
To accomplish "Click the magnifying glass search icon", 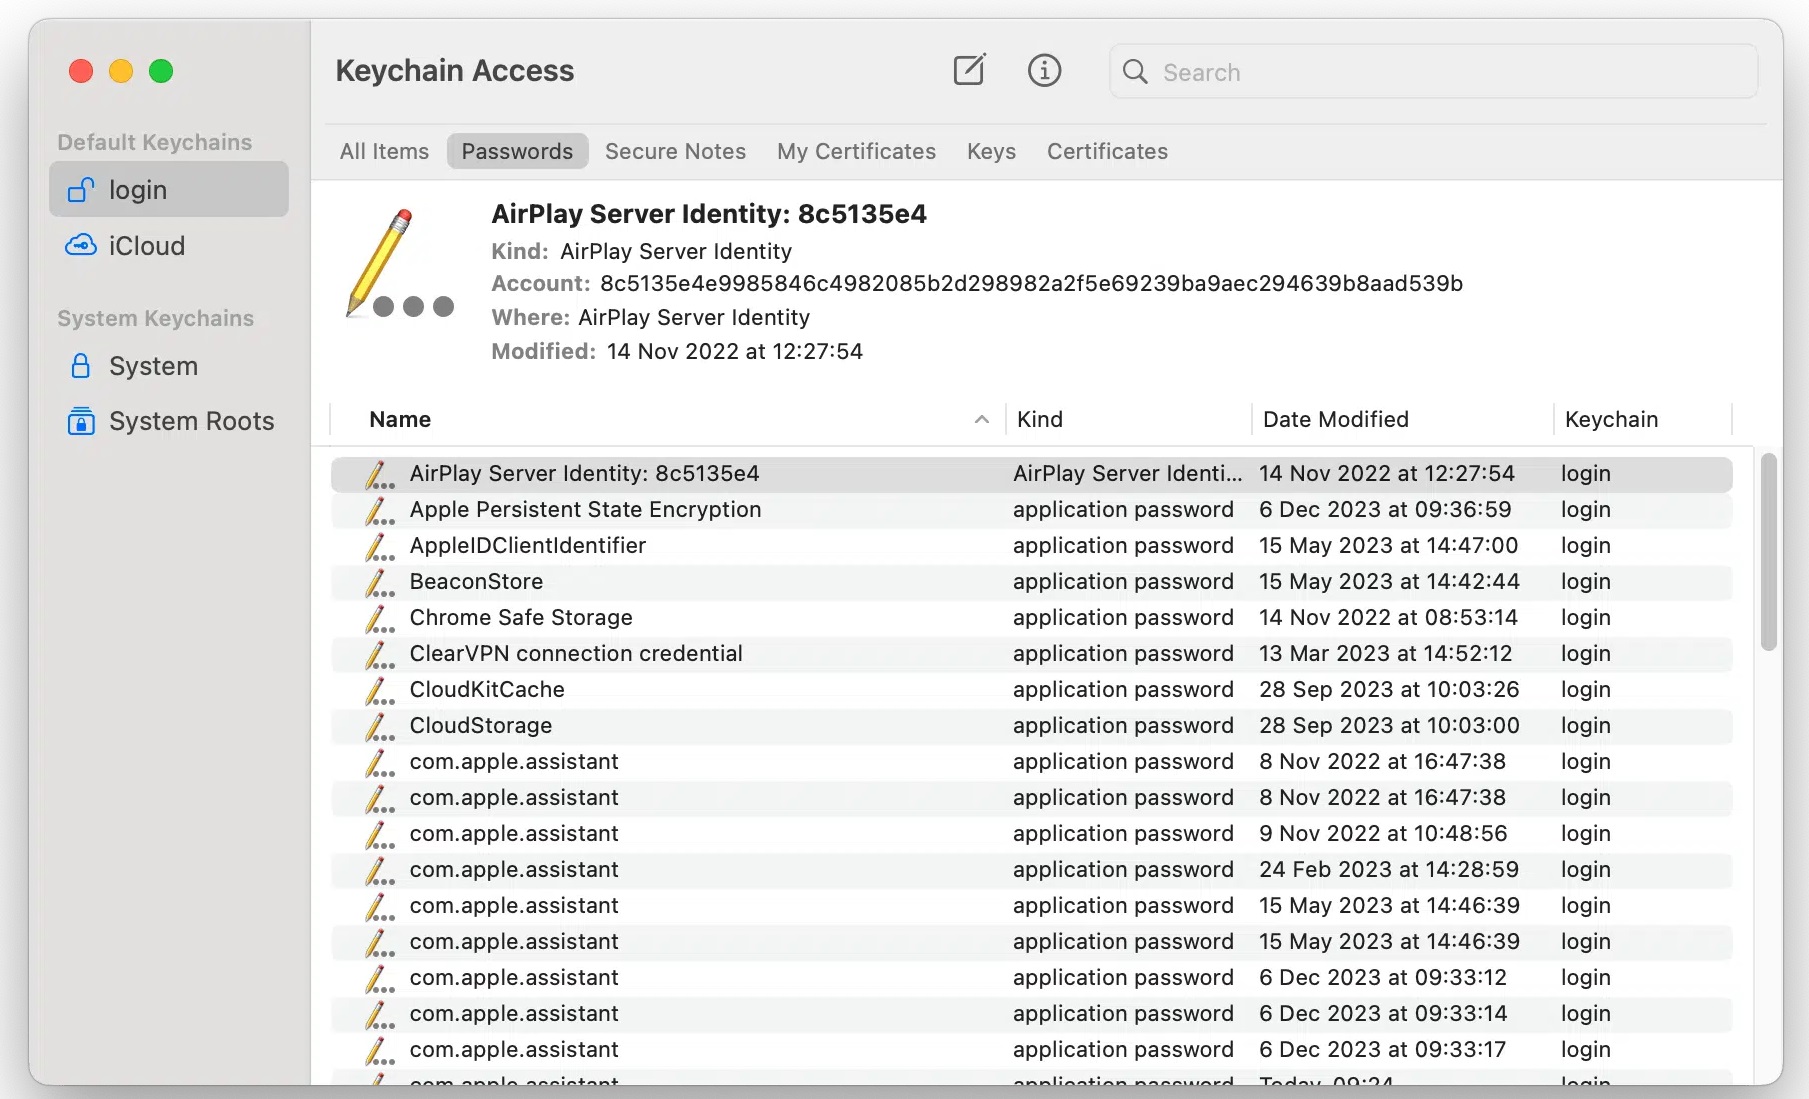I will click(1135, 72).
